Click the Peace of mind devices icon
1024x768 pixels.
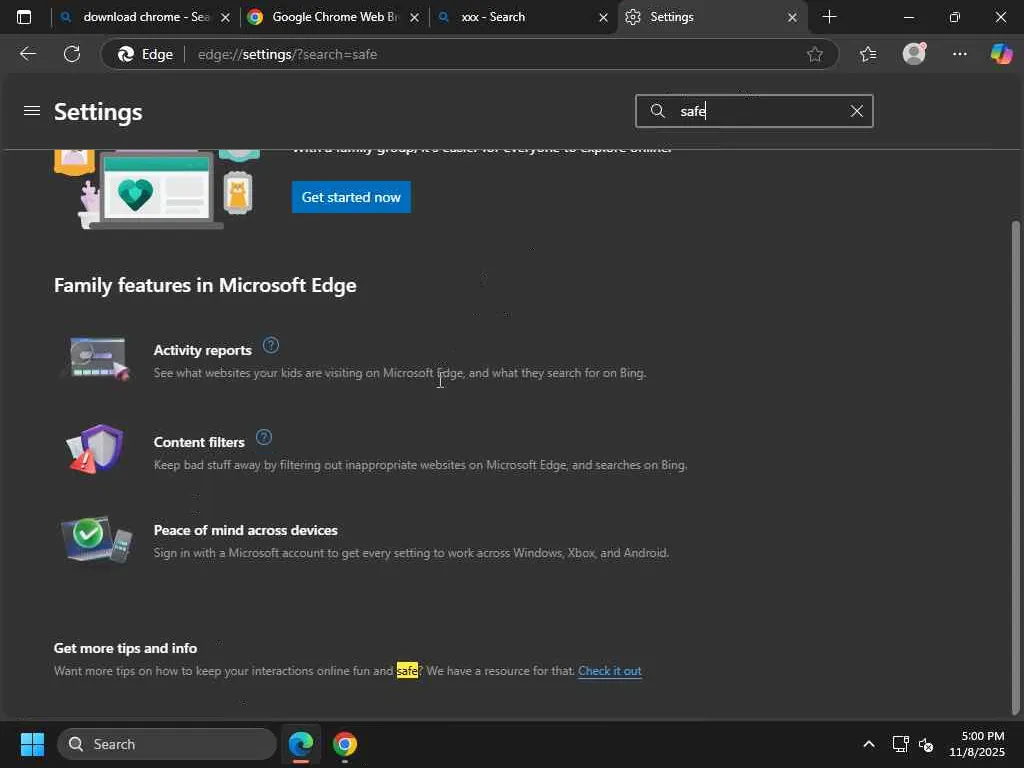click(x=97, y=539)
